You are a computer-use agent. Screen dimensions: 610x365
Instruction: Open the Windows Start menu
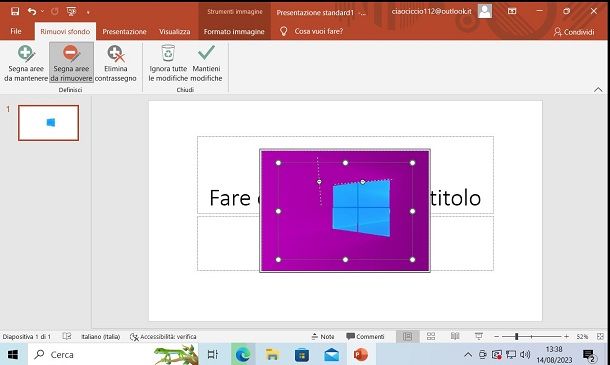[x=13, y=354]
